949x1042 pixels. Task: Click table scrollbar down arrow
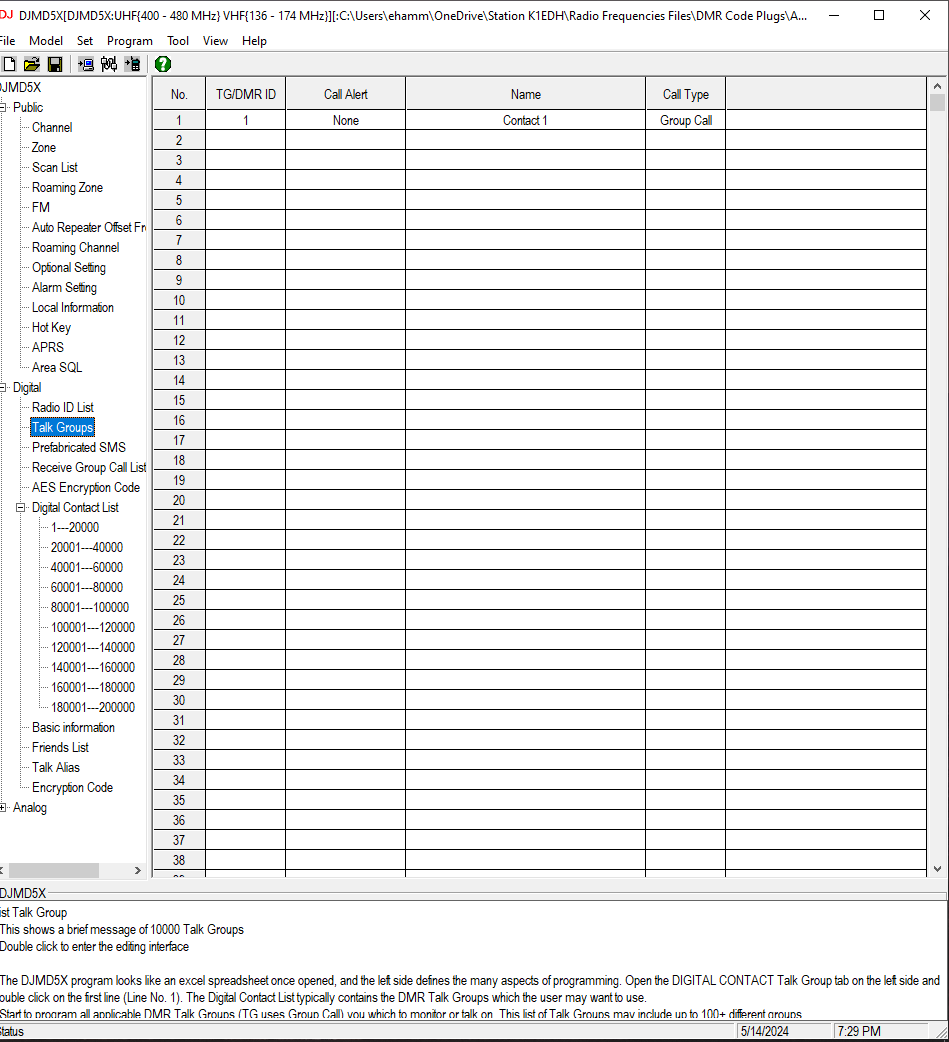point(937,868)
